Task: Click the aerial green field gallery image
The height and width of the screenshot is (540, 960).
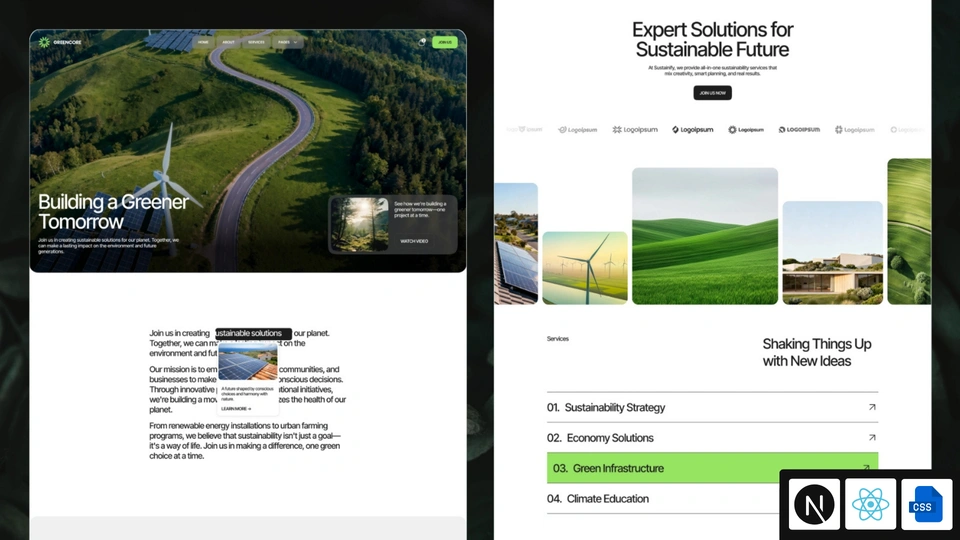Action: (x=909, y=231)
